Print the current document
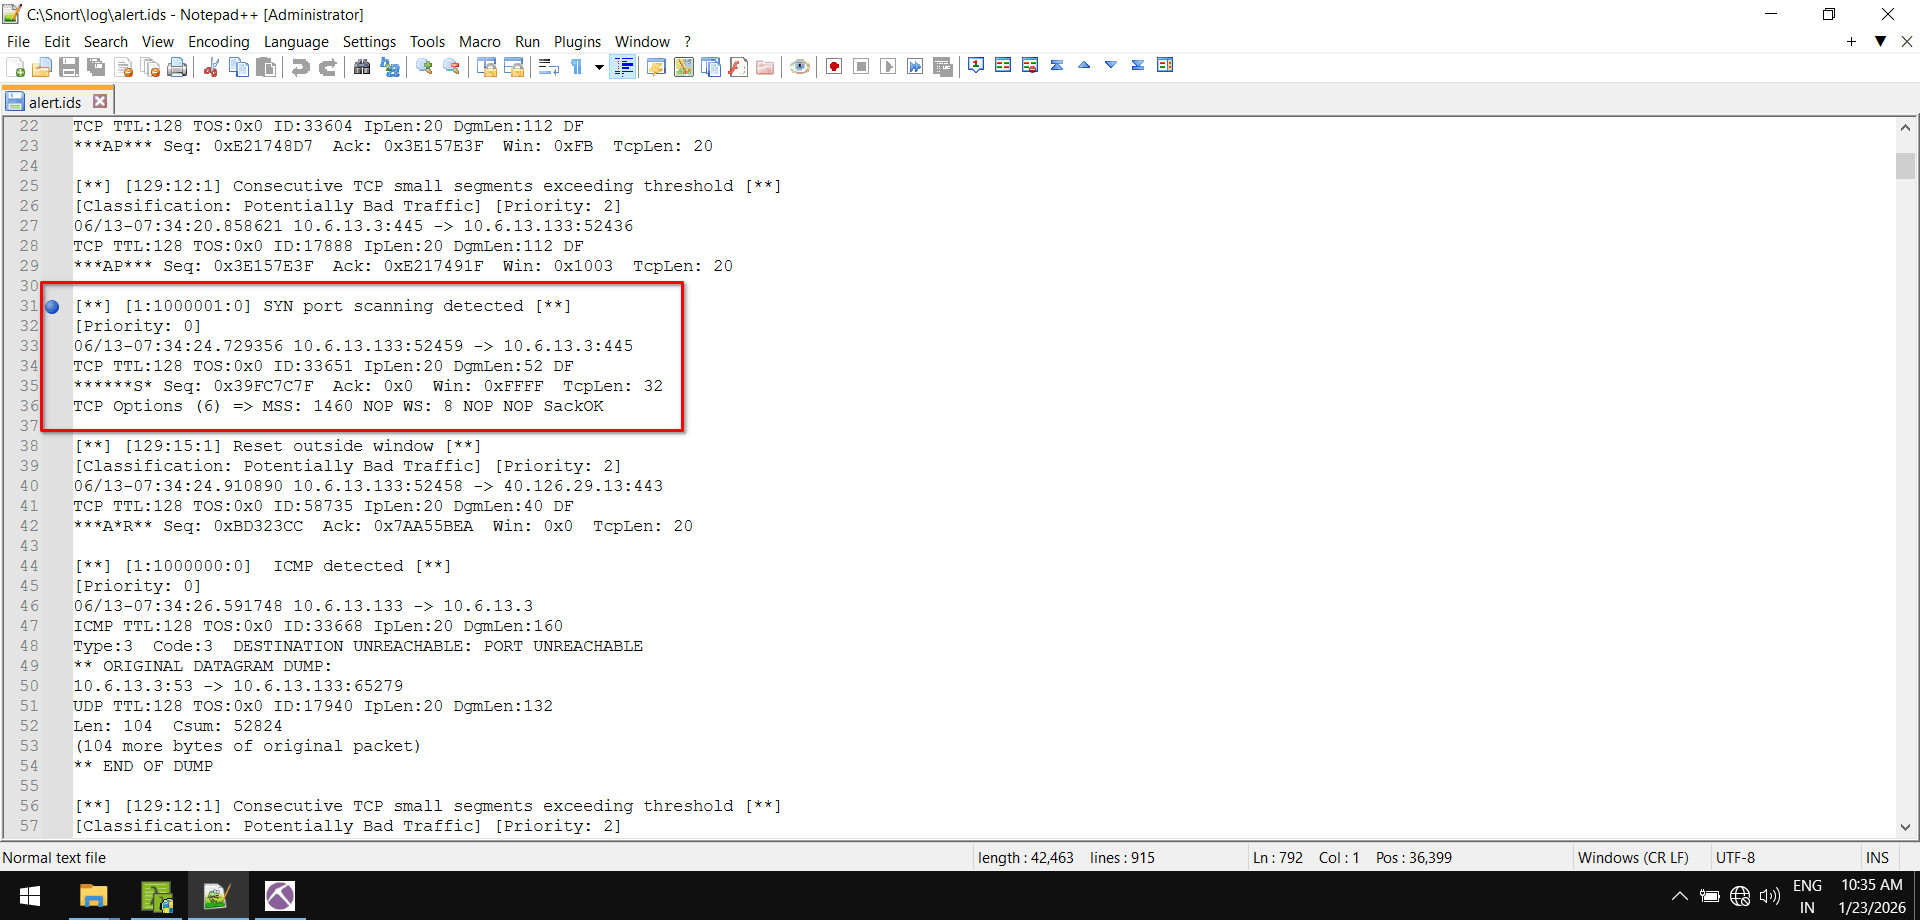 (x=178, y=66)
